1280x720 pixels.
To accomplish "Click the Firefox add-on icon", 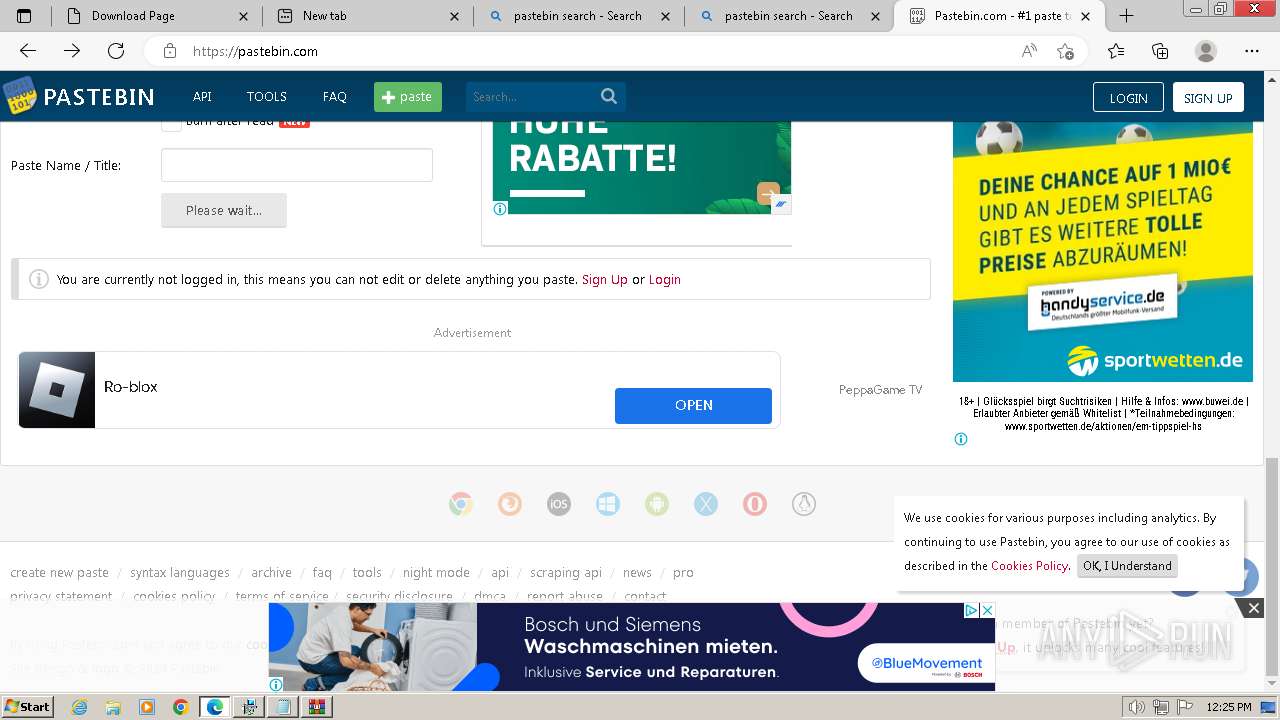I will tap(510, 504).
